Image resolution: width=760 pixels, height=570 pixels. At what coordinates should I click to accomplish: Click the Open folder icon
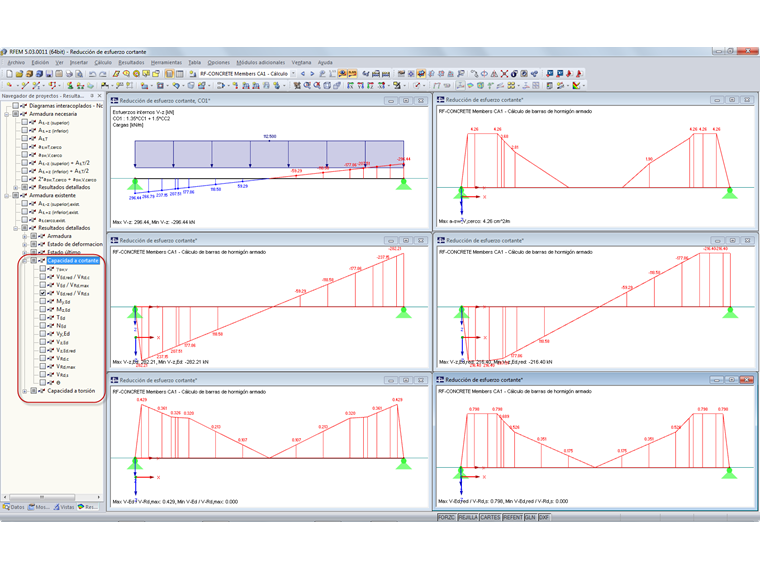click(x=19, y=74)
